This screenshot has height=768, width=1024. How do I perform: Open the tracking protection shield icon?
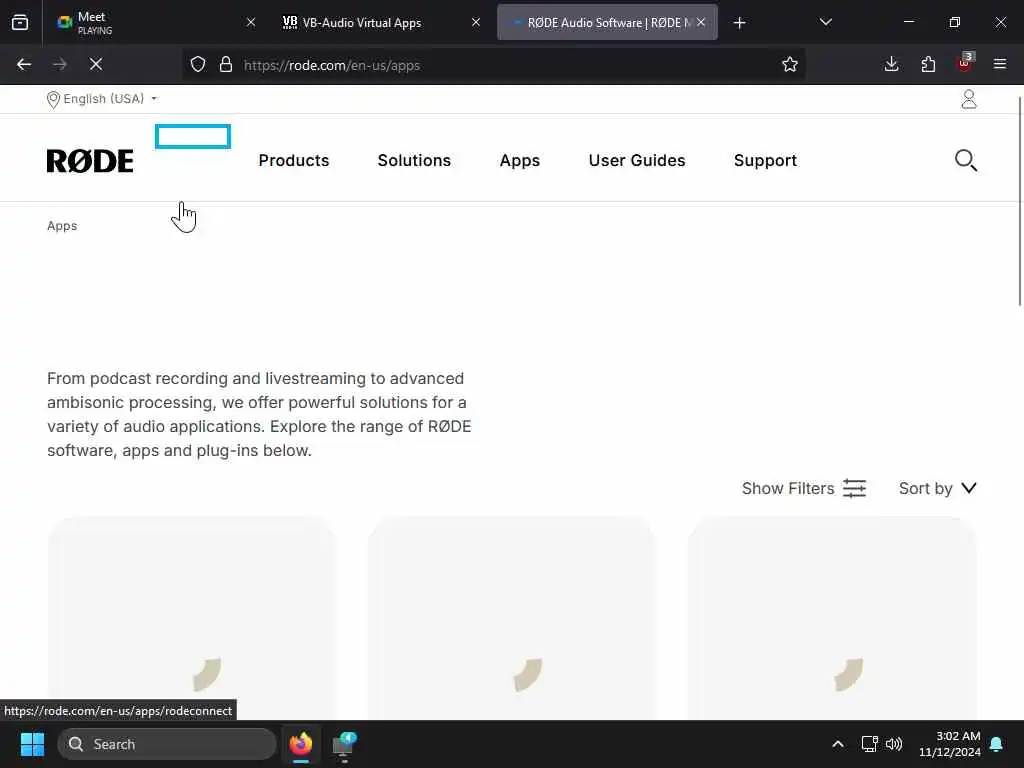tap(198, 65)
